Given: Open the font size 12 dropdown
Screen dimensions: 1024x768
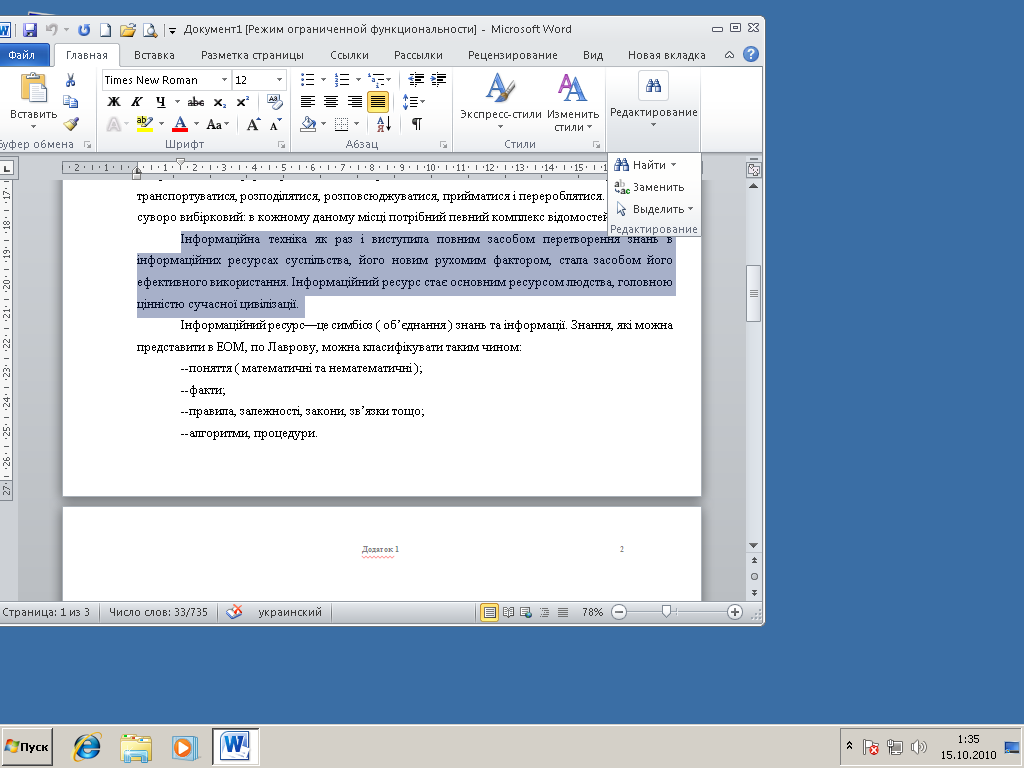Looking at the screenshot, I should [280, 80].
